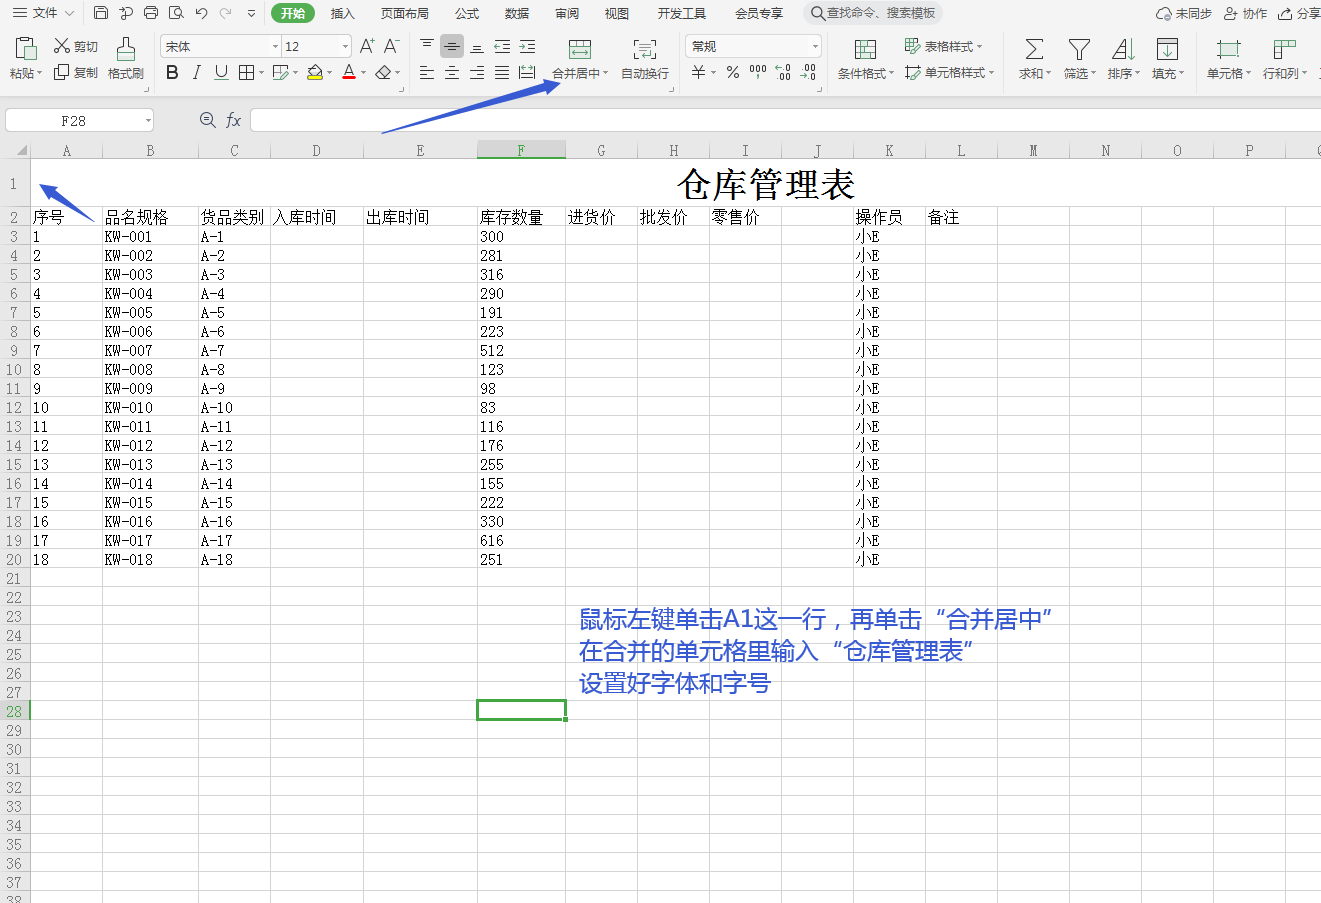
Task: Align text left
Action: pos(427,73)
